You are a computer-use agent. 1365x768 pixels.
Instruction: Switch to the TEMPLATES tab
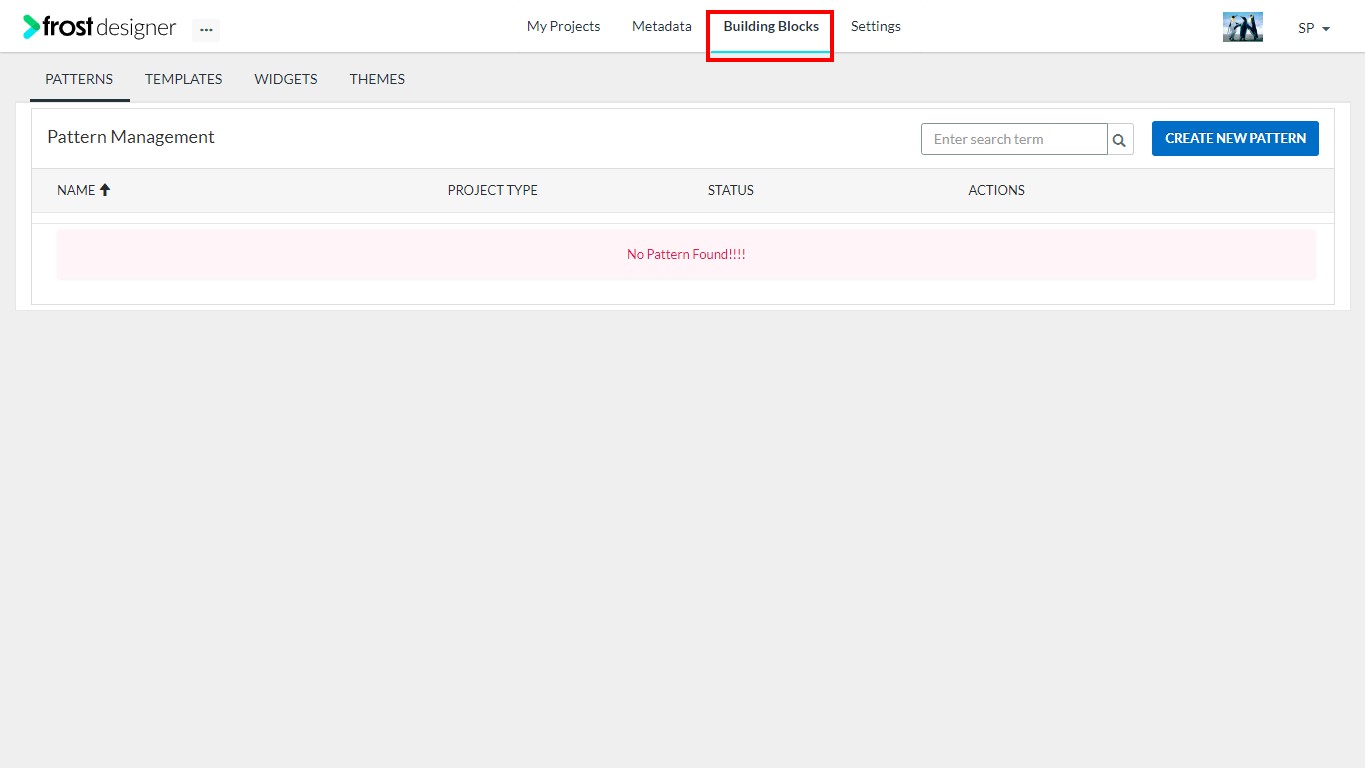(x=184, y=79)
